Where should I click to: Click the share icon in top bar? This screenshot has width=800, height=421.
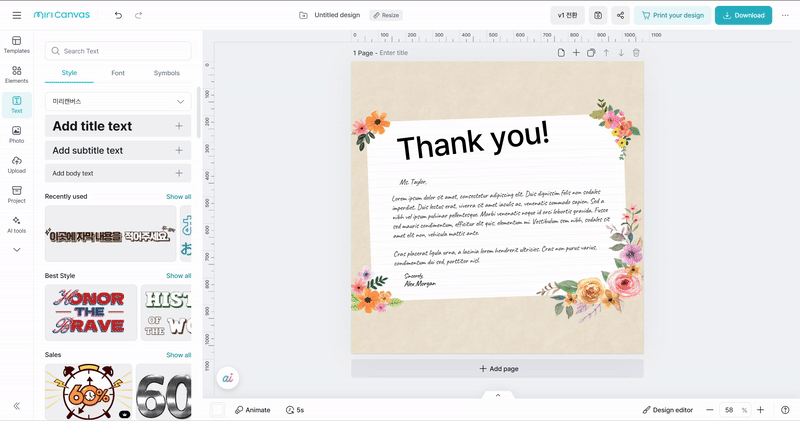click(620, 15)
